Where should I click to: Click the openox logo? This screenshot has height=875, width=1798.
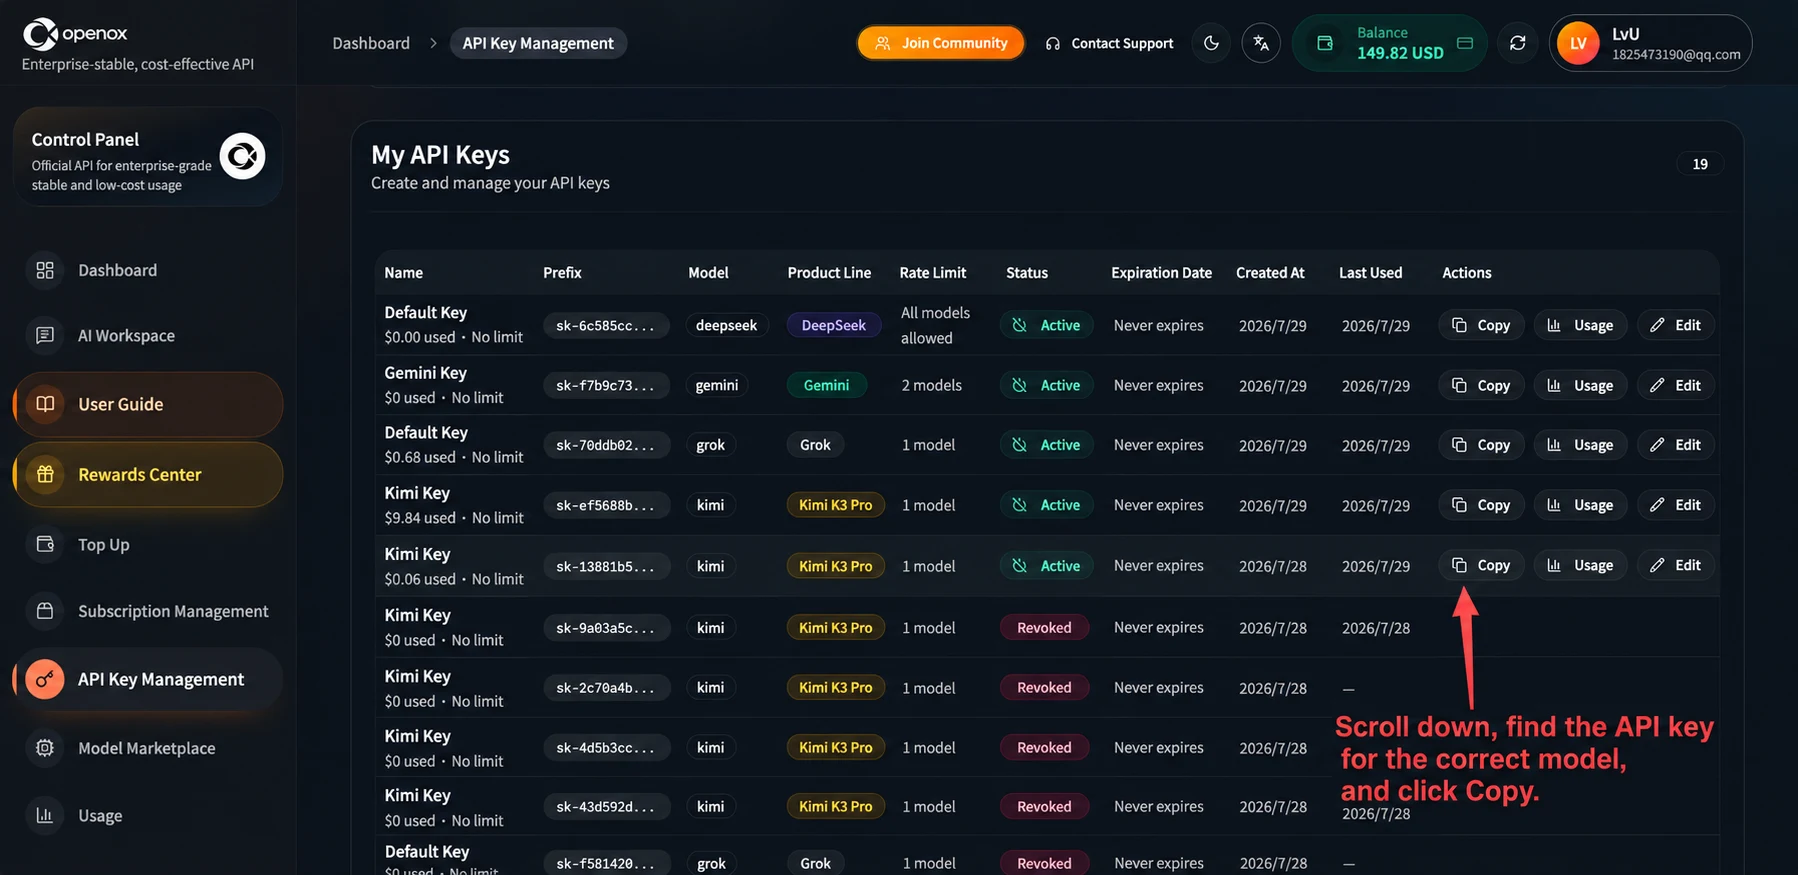tap(75, 34)
